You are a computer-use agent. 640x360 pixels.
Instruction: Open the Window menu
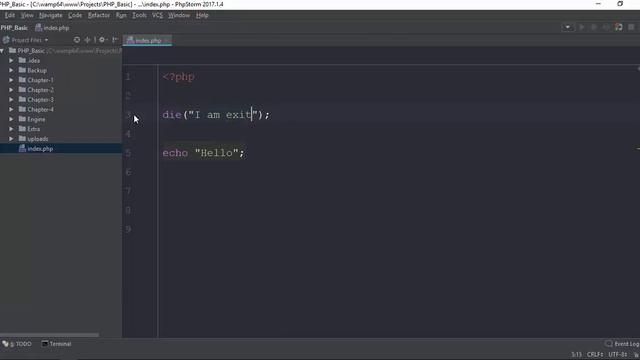[179, 15]
